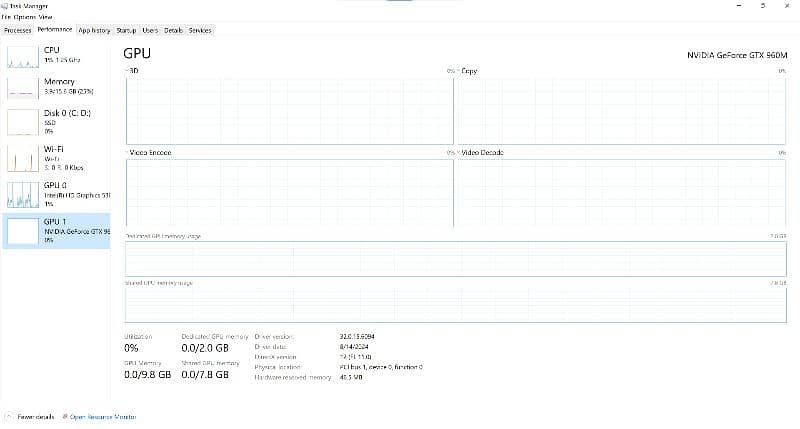This screenshot has height=429, width=800.
Task: Click the Disk 0 graph thumbnail
Action: (x=22, y=122)
